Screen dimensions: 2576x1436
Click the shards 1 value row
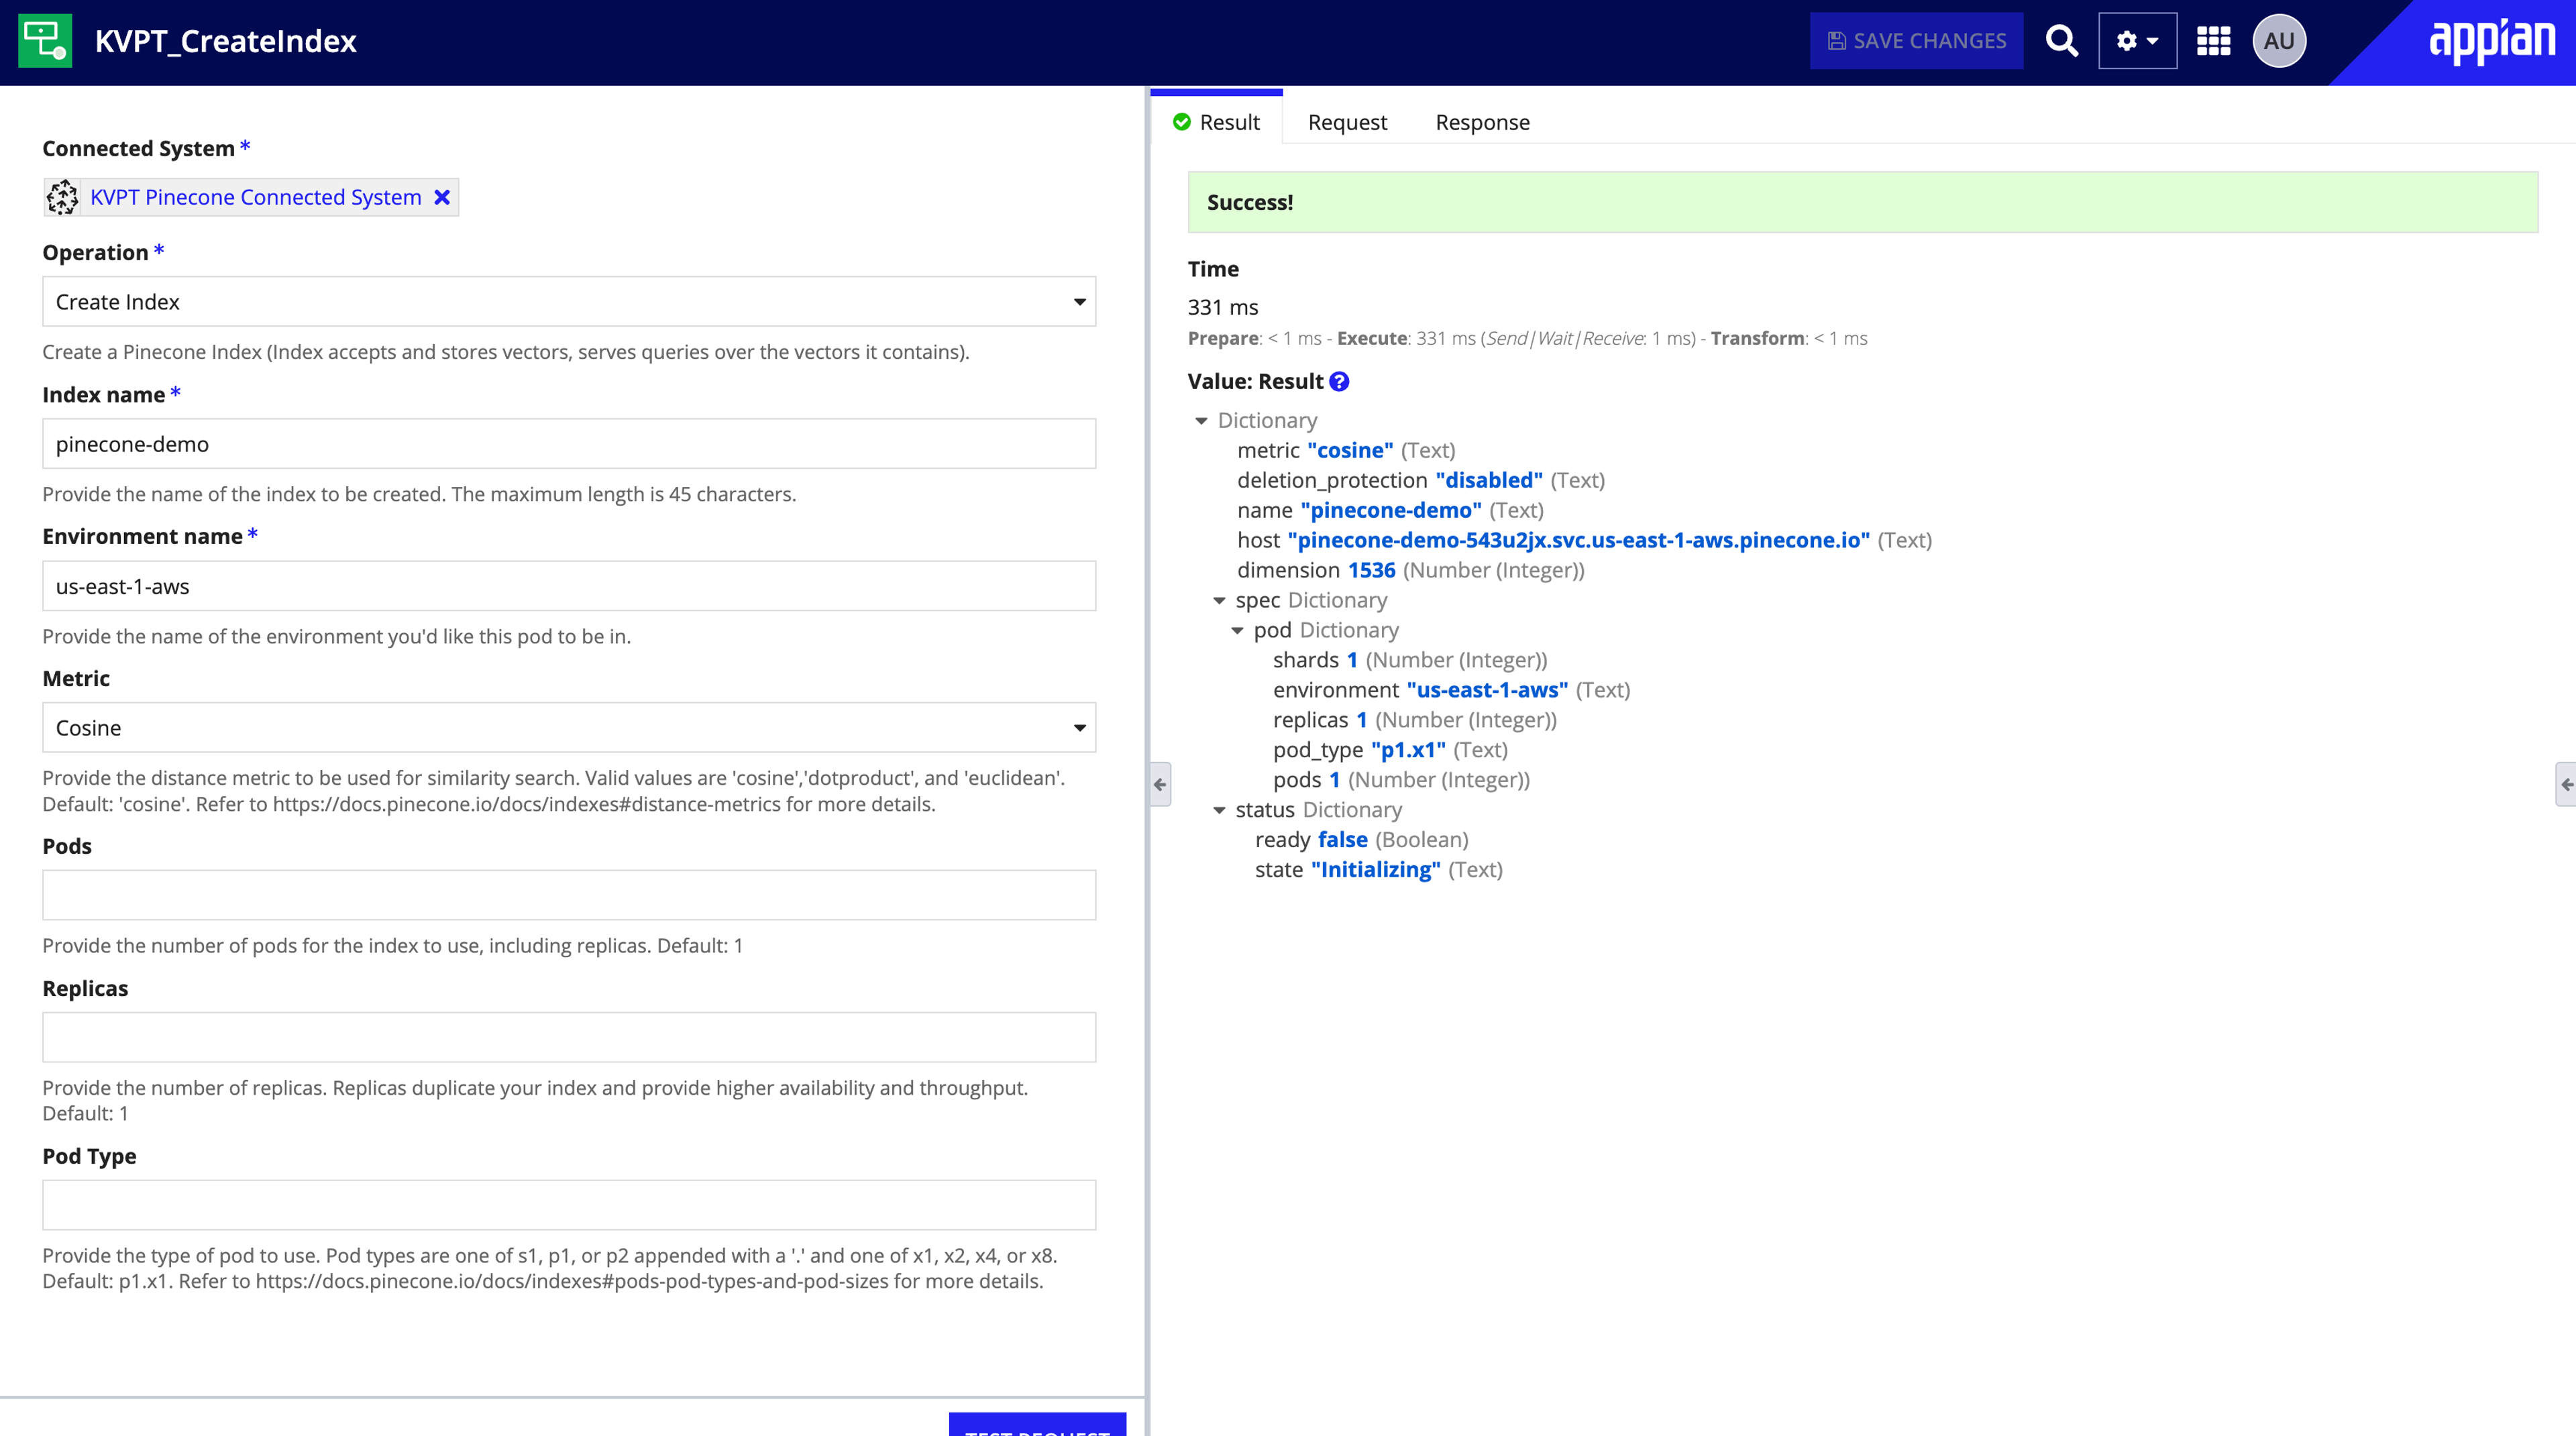click(x=1410, y=660)
